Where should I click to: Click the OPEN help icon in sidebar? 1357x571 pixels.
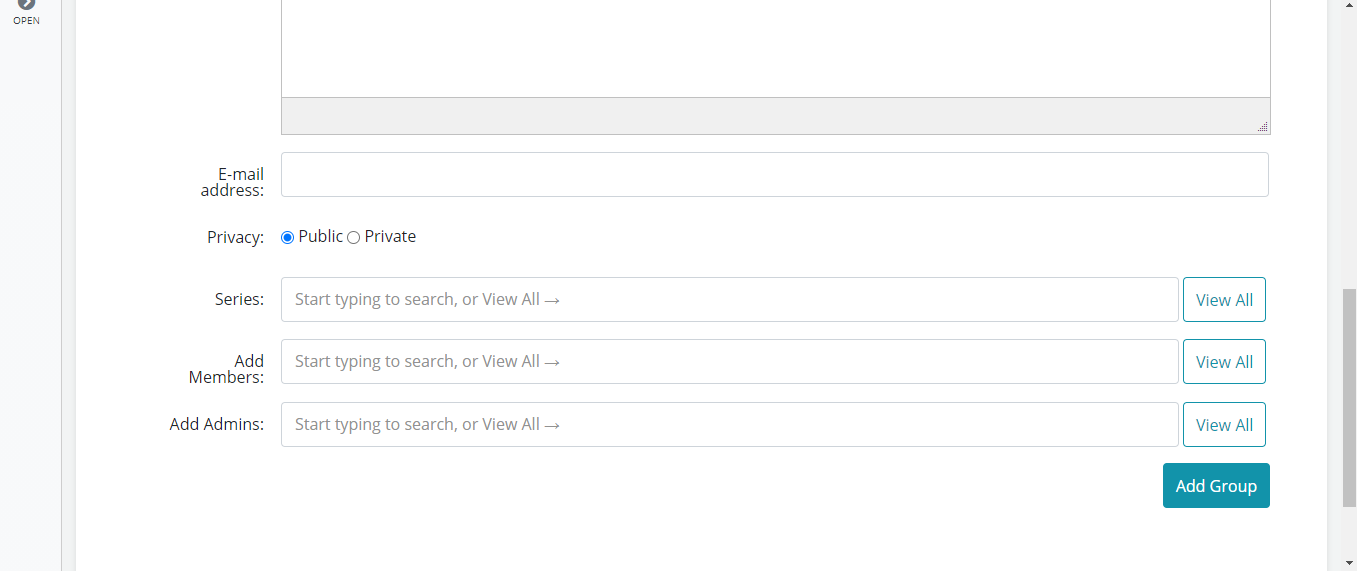(26, 5)
